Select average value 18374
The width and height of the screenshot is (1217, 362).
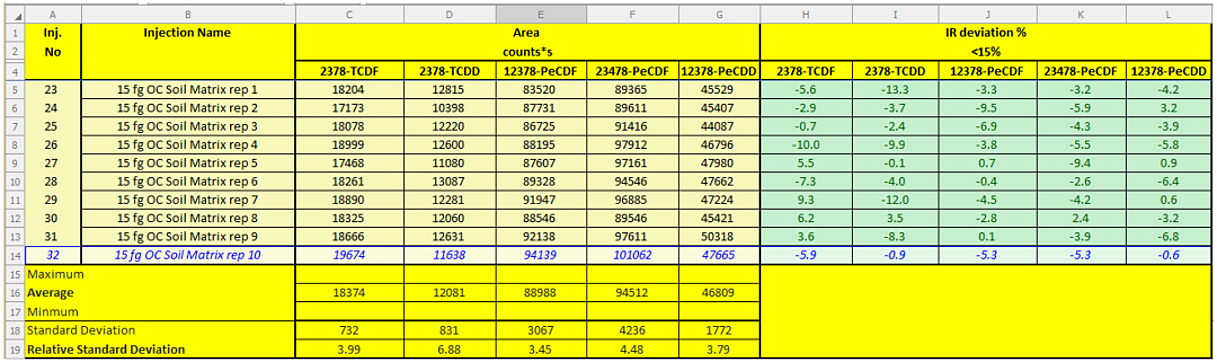(x=349, y=292)
